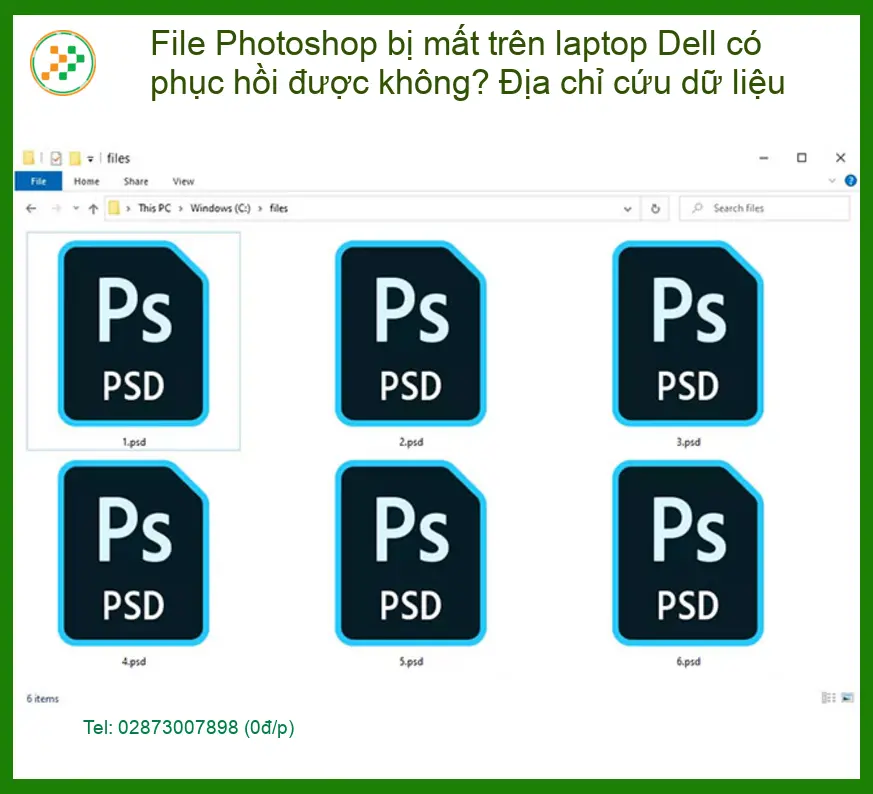Maximize the files Explorer window
Screen dimensions: 873x794
point(802,158)
